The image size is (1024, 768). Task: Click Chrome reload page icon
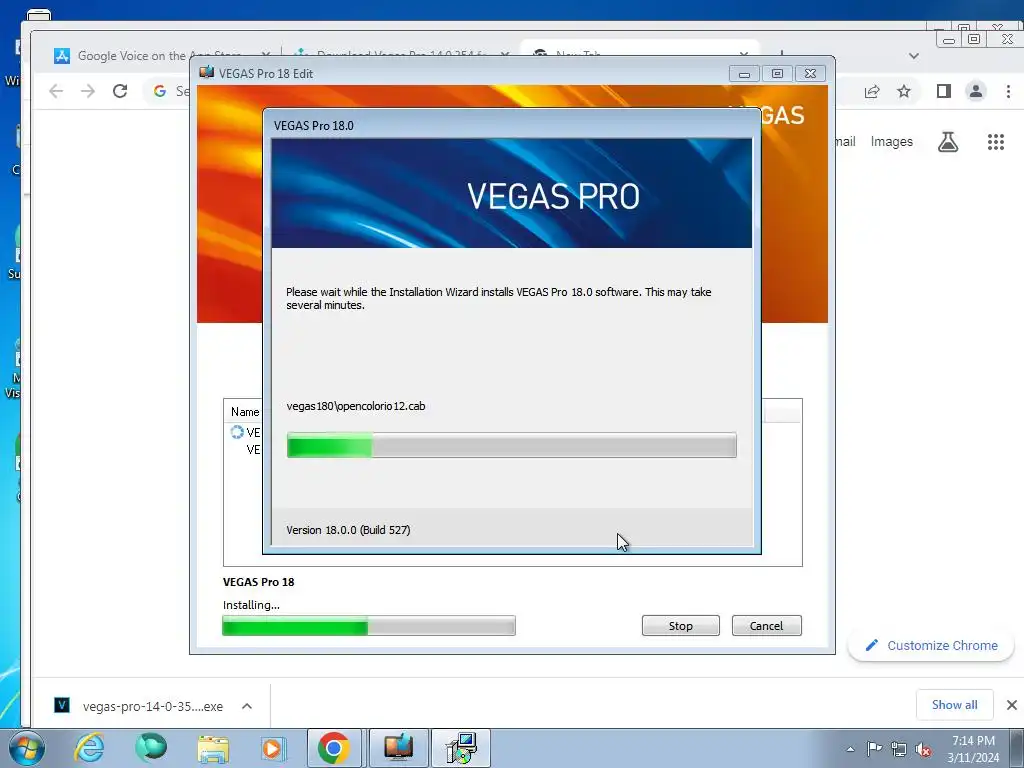[120, 91]
